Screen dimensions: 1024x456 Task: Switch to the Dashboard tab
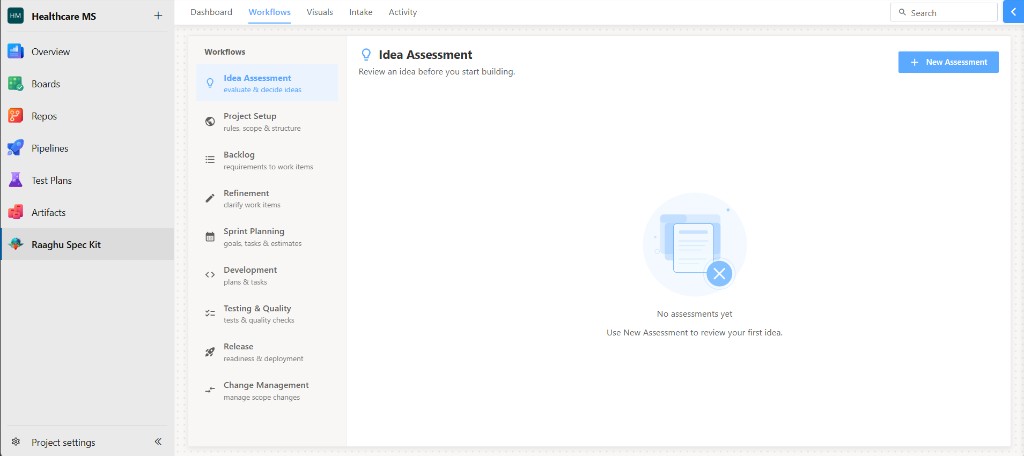[x=211, y=12]
